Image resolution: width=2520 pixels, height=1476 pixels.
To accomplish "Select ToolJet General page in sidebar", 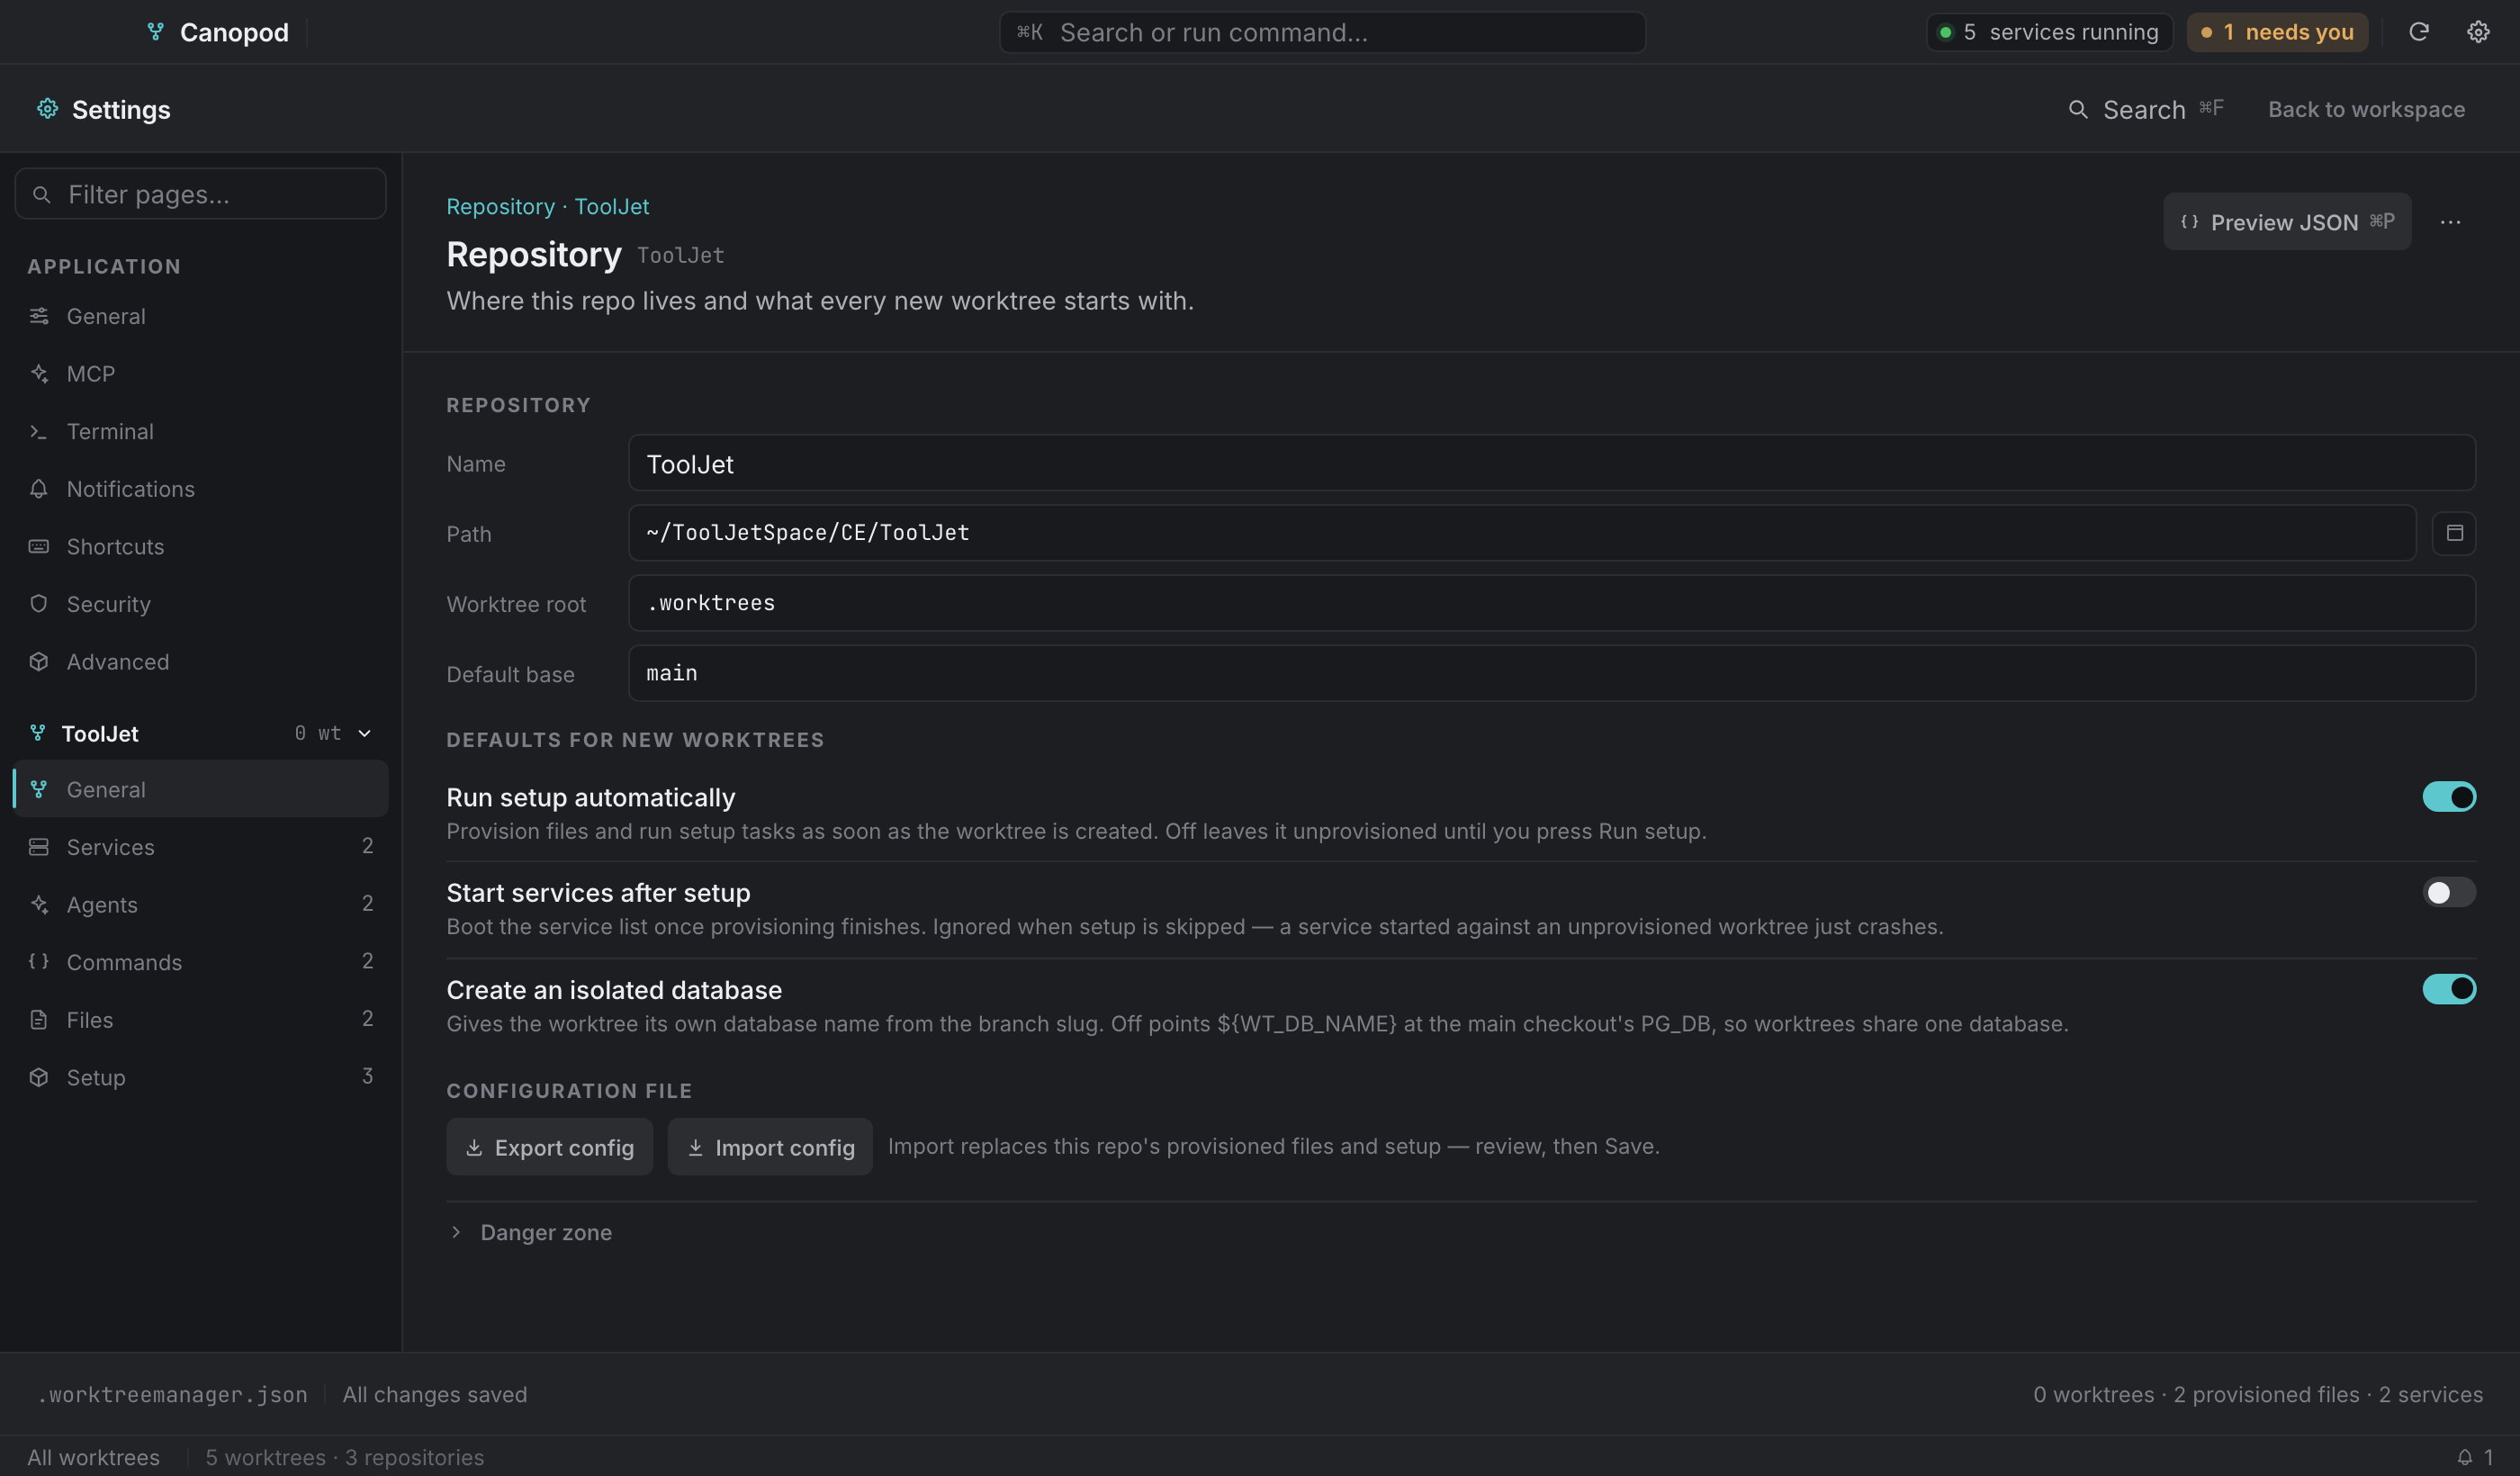I will pyautogui.click(x=200, y=789).
